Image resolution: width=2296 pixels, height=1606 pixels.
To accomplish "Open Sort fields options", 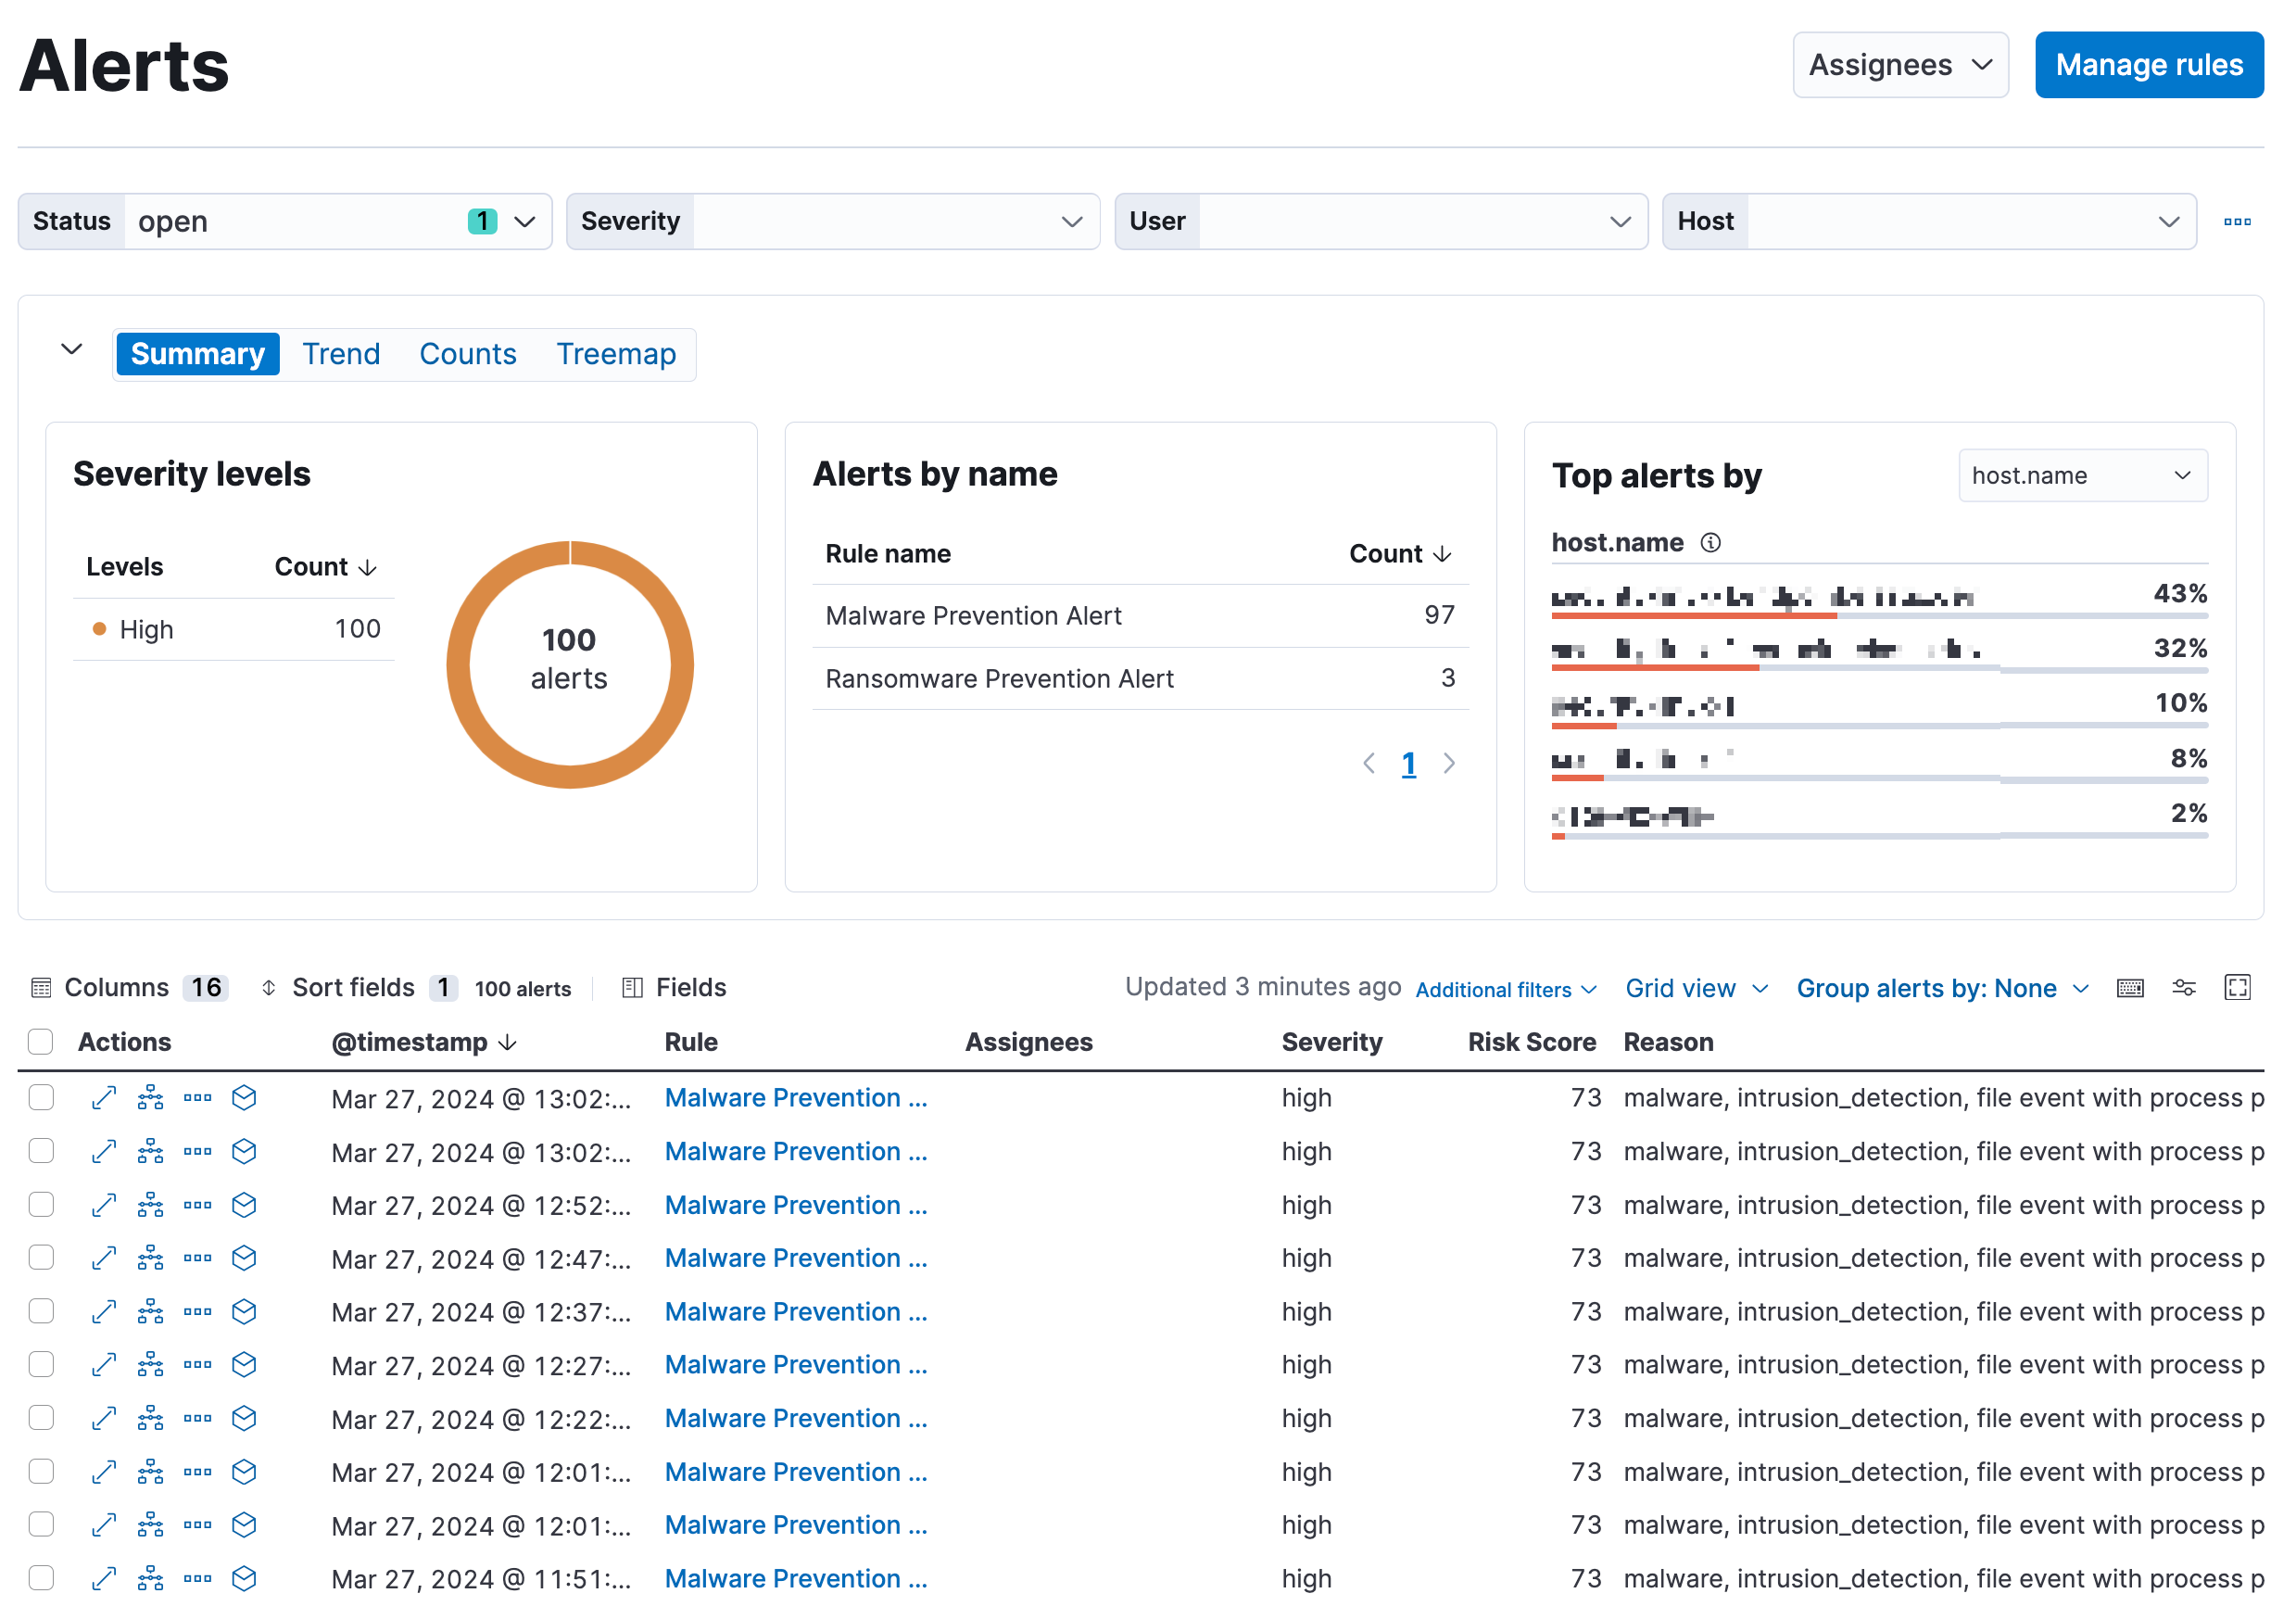I will click(x=358, y=988).
